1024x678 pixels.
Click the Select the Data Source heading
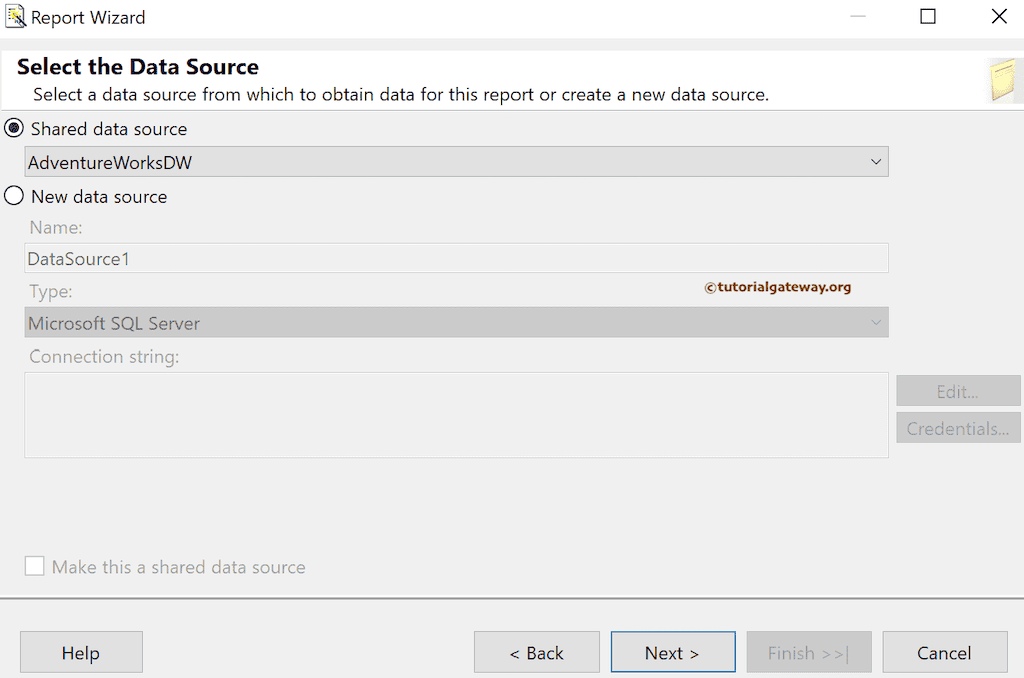(137, 66)
